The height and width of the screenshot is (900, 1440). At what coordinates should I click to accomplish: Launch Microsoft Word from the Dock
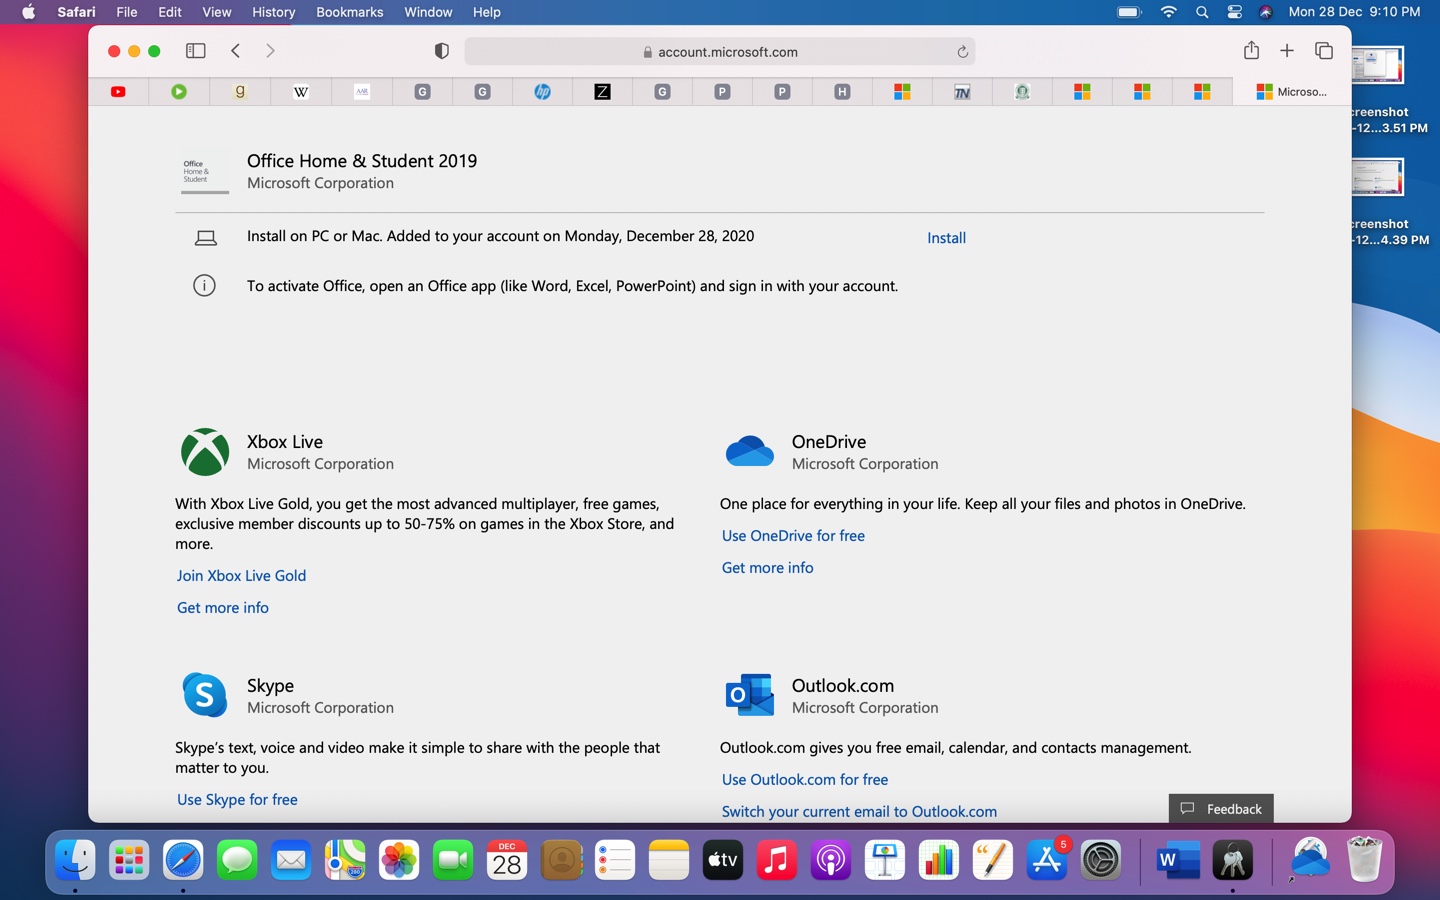point(1177,860)
